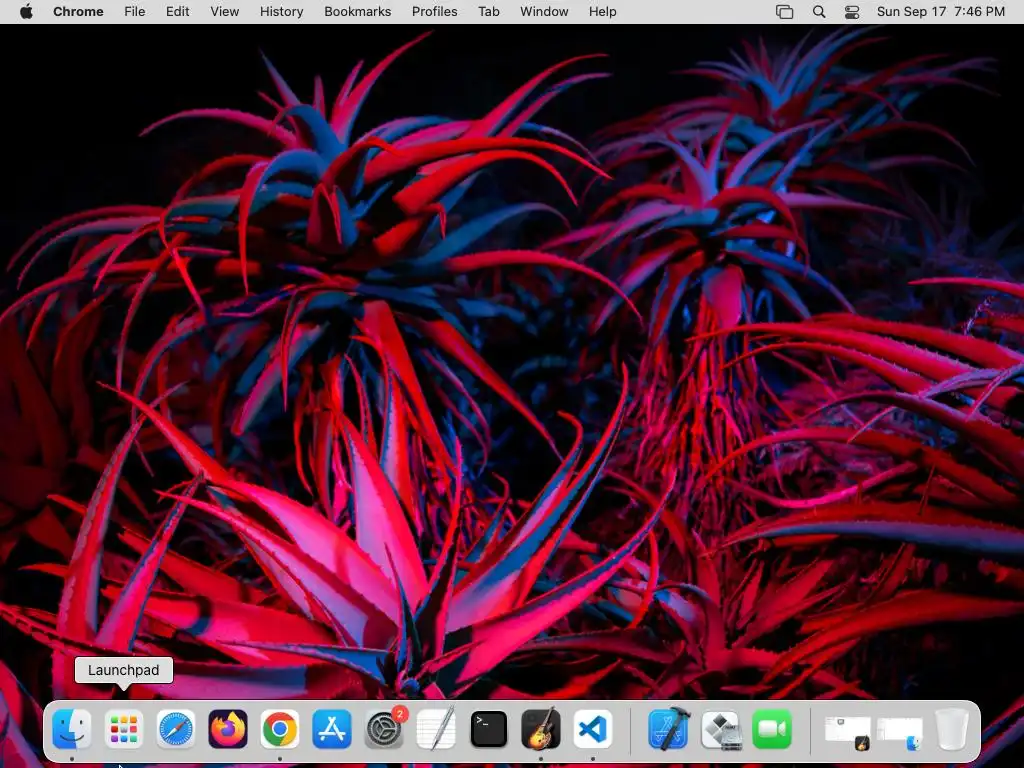The image size is (1024, 768).
Task: Open the History menu
Action: pyautogui.click(x=281, y=12)
